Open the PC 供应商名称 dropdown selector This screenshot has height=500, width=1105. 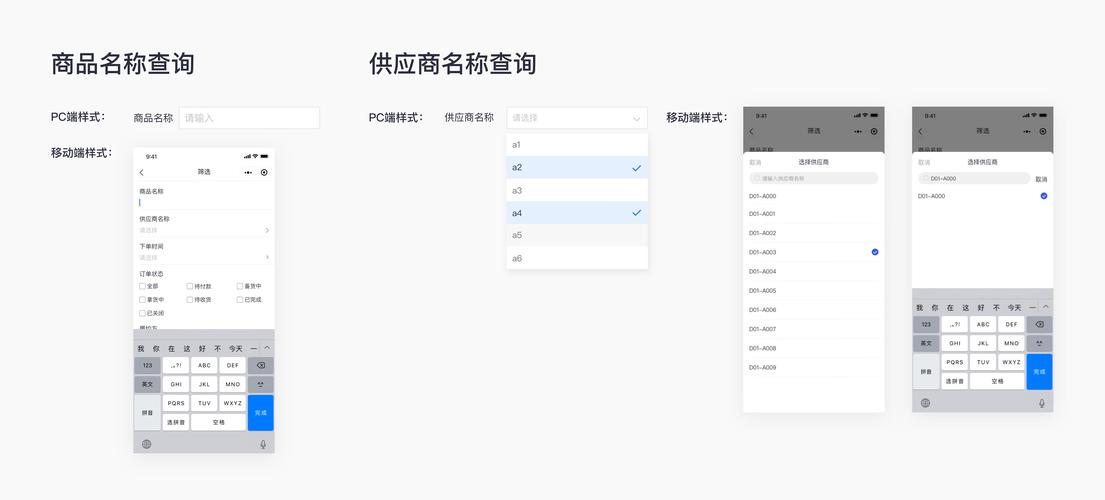tap(577, 118)
